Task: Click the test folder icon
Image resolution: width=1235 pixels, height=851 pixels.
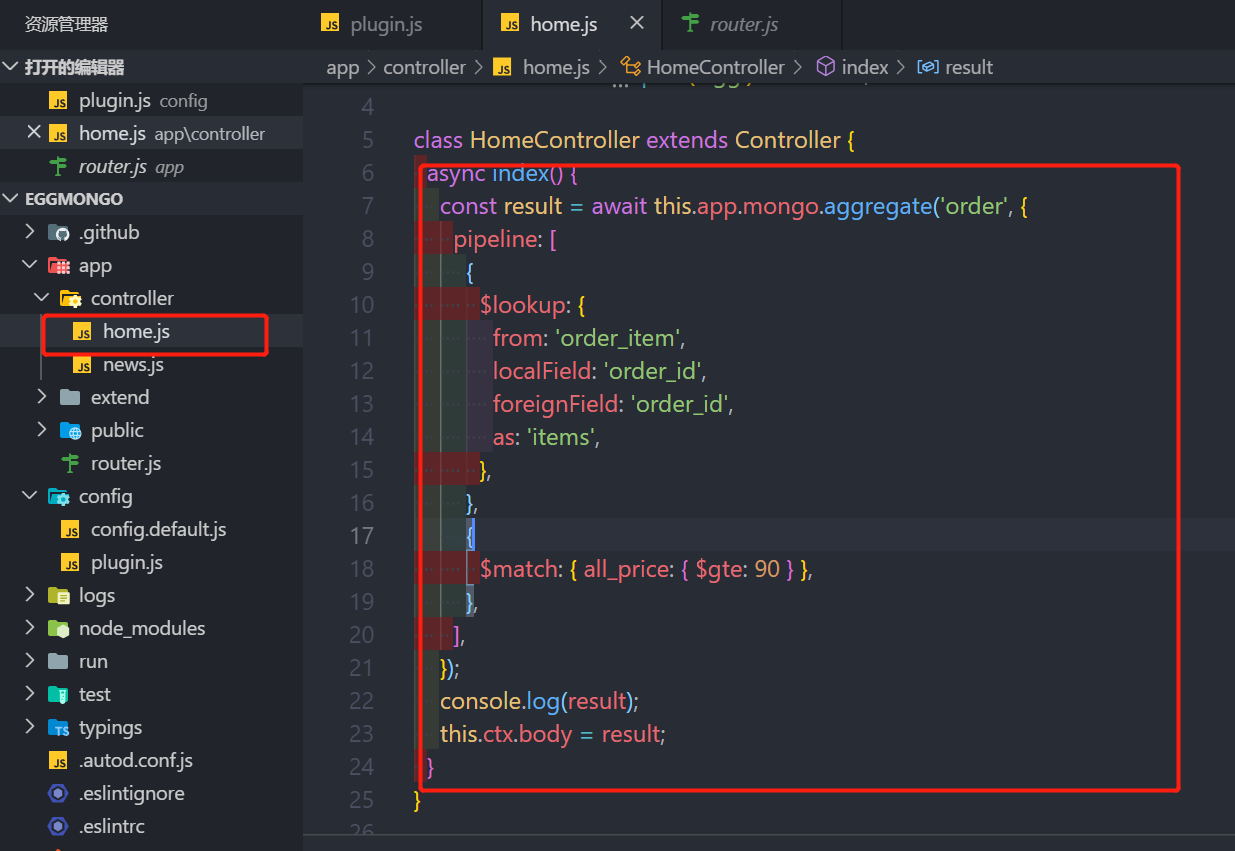Action: tap(59, 694)
